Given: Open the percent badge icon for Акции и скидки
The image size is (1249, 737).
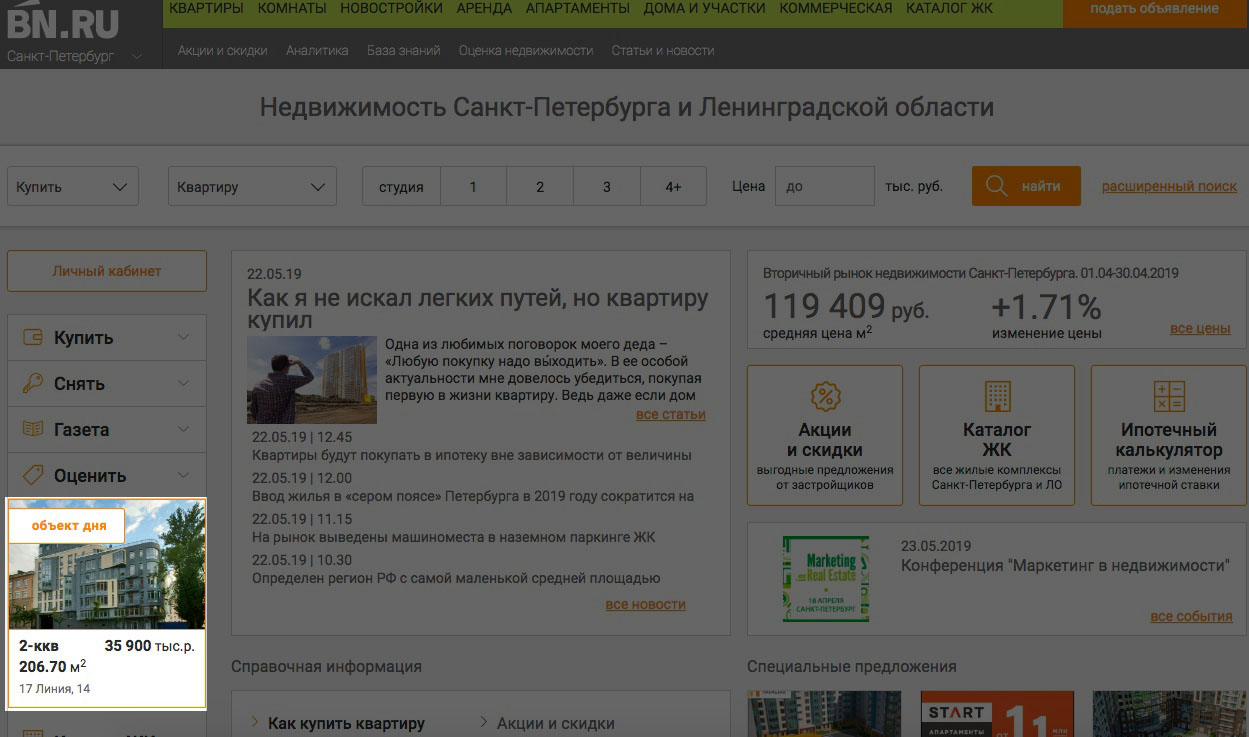Looking at the screenshot, I should pos(825,396).
